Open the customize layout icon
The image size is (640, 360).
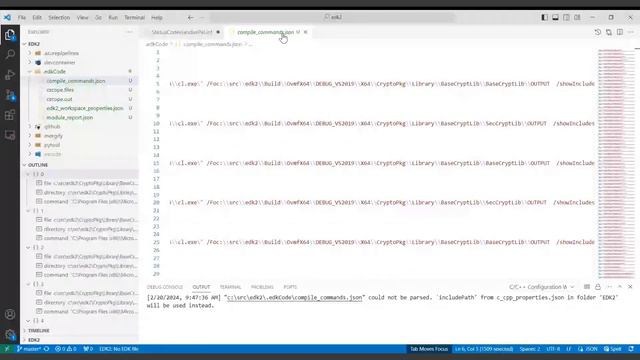[577, 18]
